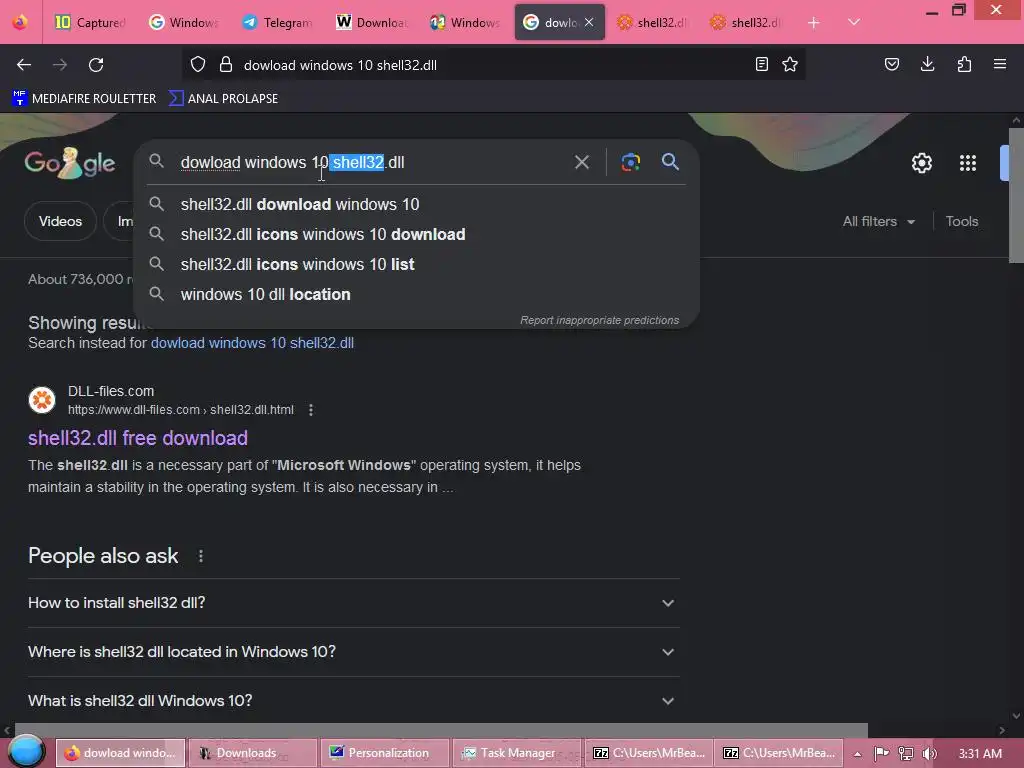Switch to the Telegram tab
Image resolution: width=1024 pixels, height=768 pixels.
pos(277,22)
